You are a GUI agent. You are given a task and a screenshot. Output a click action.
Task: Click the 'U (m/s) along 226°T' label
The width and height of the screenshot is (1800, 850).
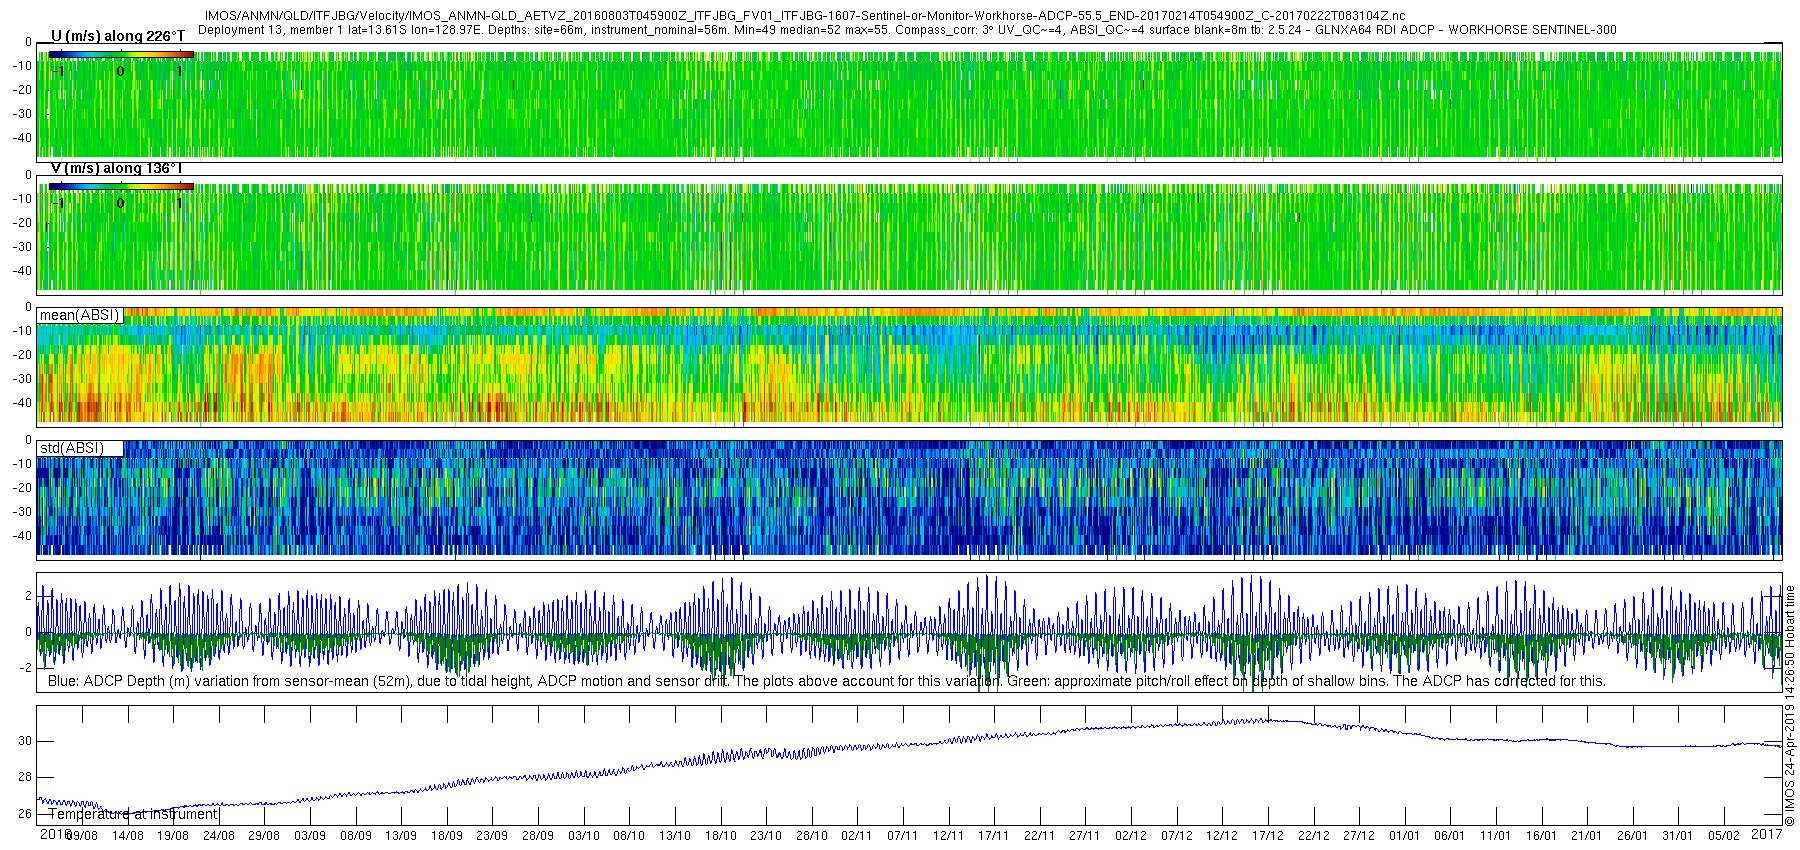pos(118,36)
